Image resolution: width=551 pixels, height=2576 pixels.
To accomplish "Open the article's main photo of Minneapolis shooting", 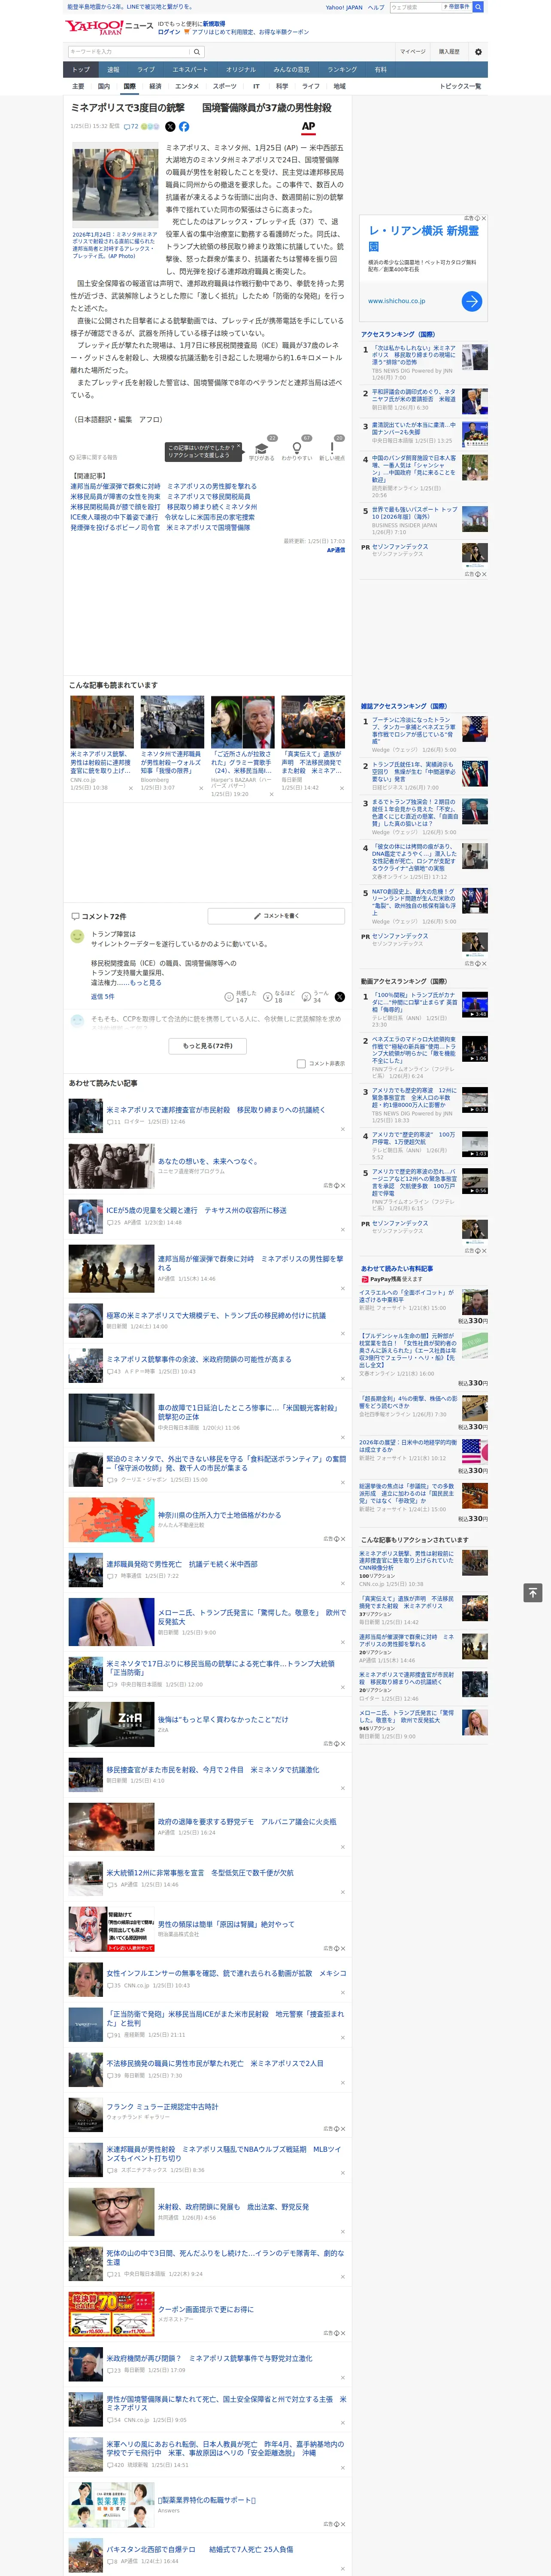I will pyautogui.click(x=115, y=186).
